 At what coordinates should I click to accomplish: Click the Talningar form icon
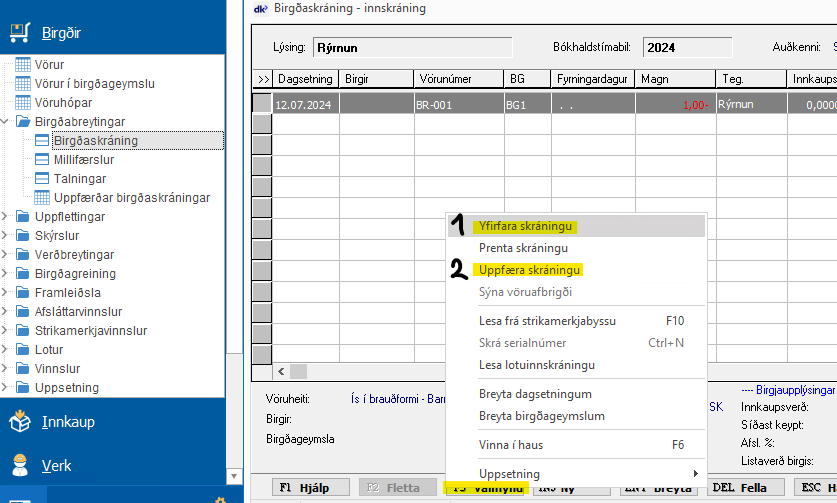pos(42,179)
